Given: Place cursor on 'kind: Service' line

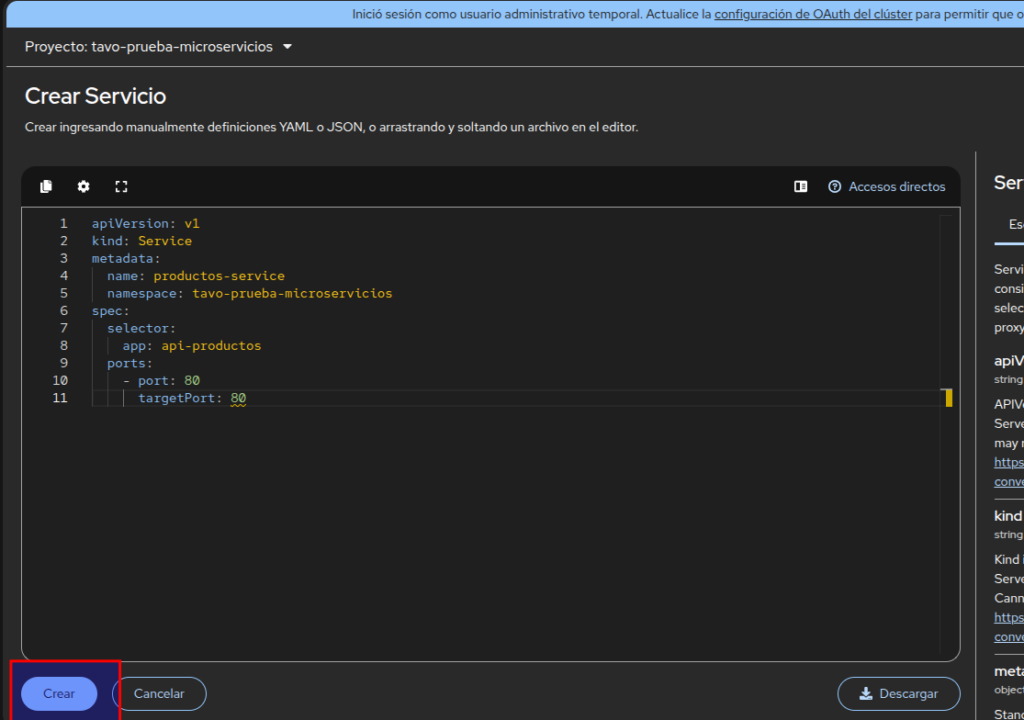Looking at the screenshot, I should 142,241.
